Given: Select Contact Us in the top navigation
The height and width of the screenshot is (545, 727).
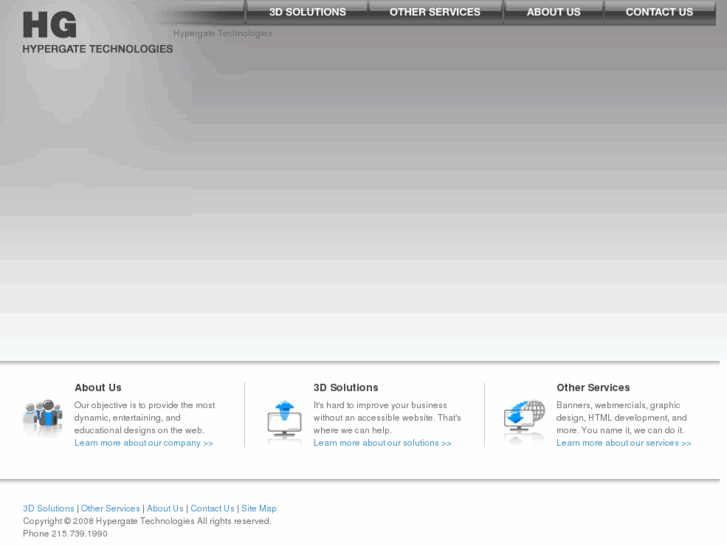Looking at the screenshot, I should (x=659, y=12).
